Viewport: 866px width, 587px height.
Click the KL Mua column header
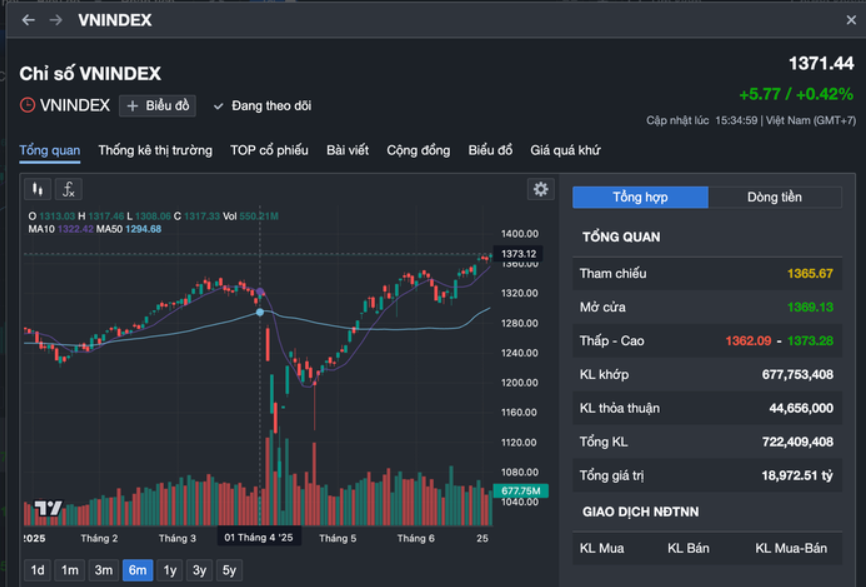click(x=601, y=548)
